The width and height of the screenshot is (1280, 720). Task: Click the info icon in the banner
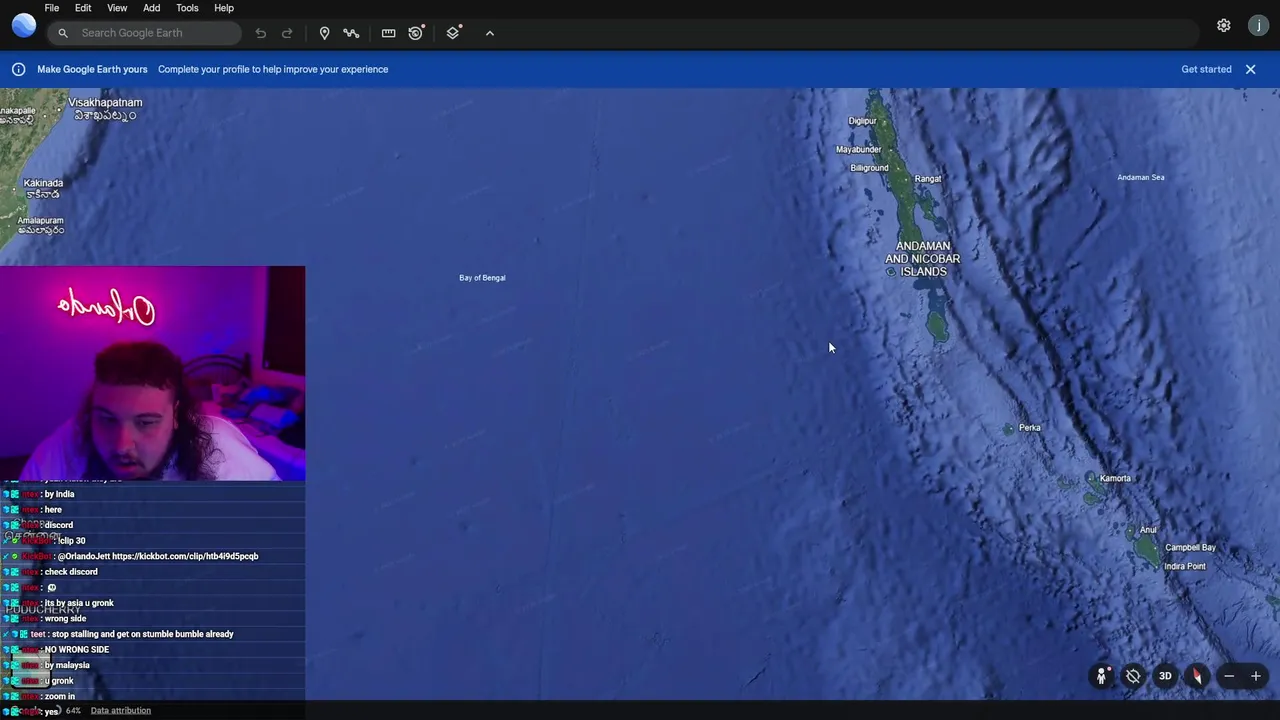pyautogui.click(x=18, y=69)
